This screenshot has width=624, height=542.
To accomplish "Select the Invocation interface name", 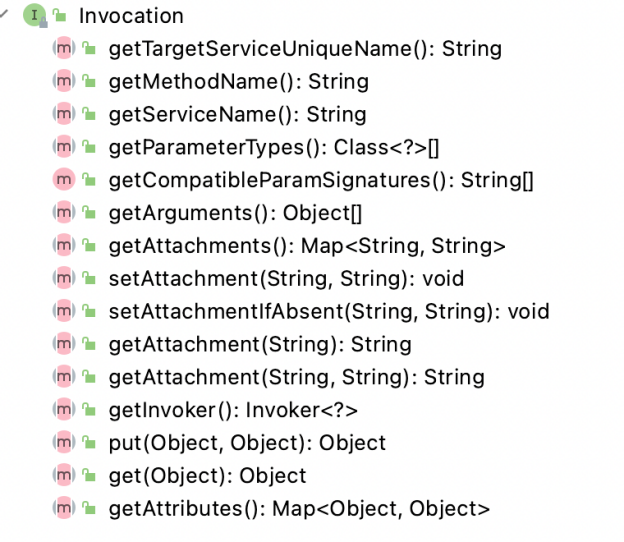I will click(131, 16).
